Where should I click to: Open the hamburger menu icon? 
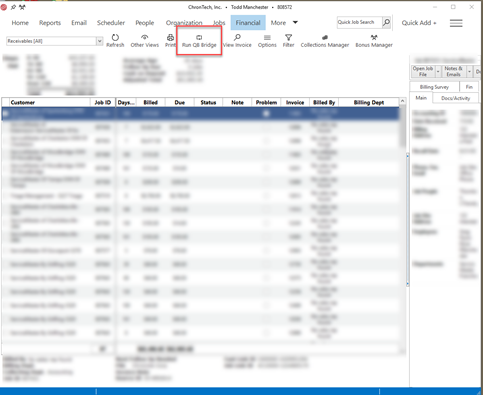pyautogui.click(x=456, y=23)
